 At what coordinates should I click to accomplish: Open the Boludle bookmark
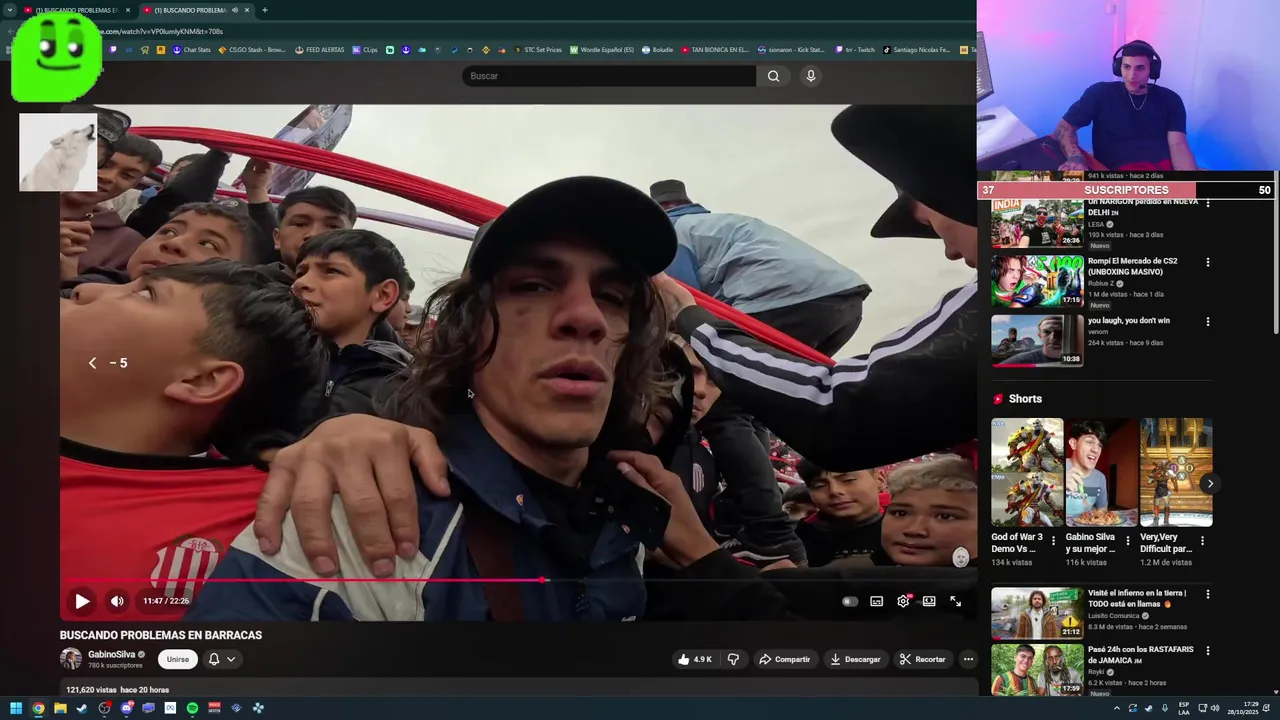[657, 49]
